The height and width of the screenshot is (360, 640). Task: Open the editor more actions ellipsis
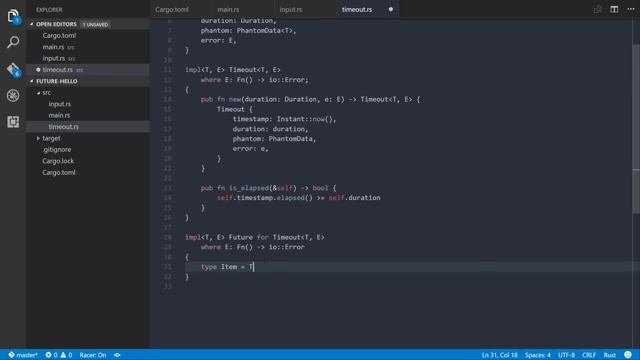coord(631,9)
